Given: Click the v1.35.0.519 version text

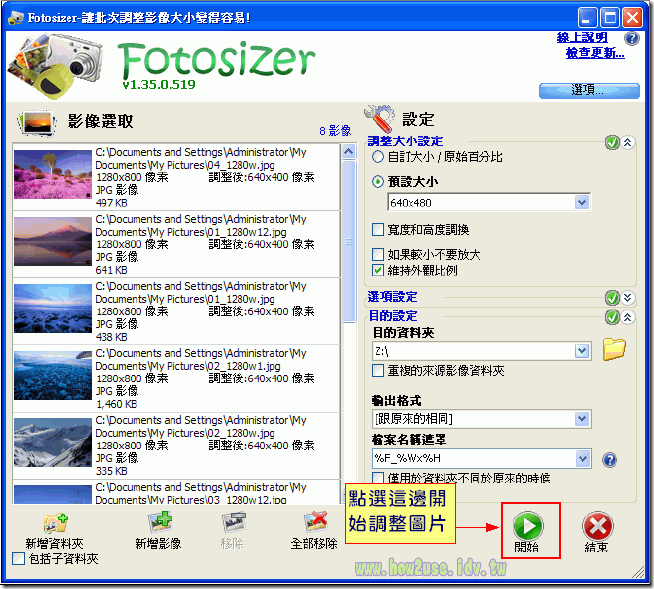Looking at the screenshot, I should (x=159, y=85).
